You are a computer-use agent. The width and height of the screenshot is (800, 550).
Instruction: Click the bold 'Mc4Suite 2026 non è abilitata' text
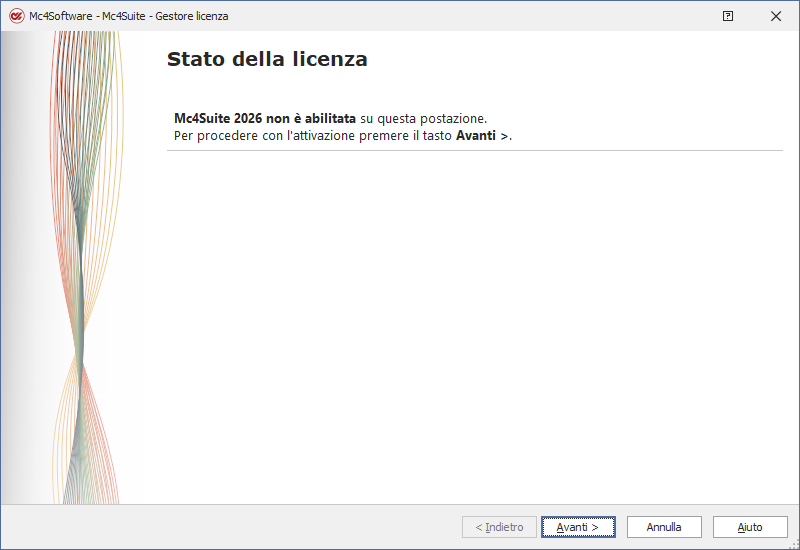tap(265, 118)
